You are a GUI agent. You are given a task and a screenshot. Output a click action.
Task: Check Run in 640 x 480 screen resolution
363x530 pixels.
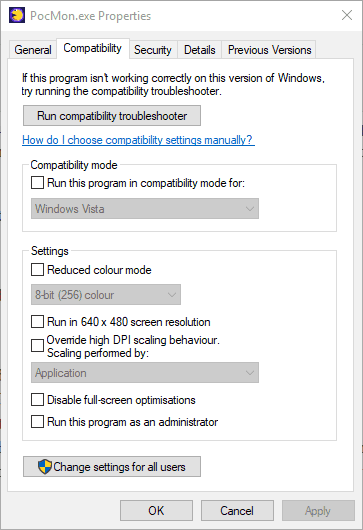pos(38,321)
